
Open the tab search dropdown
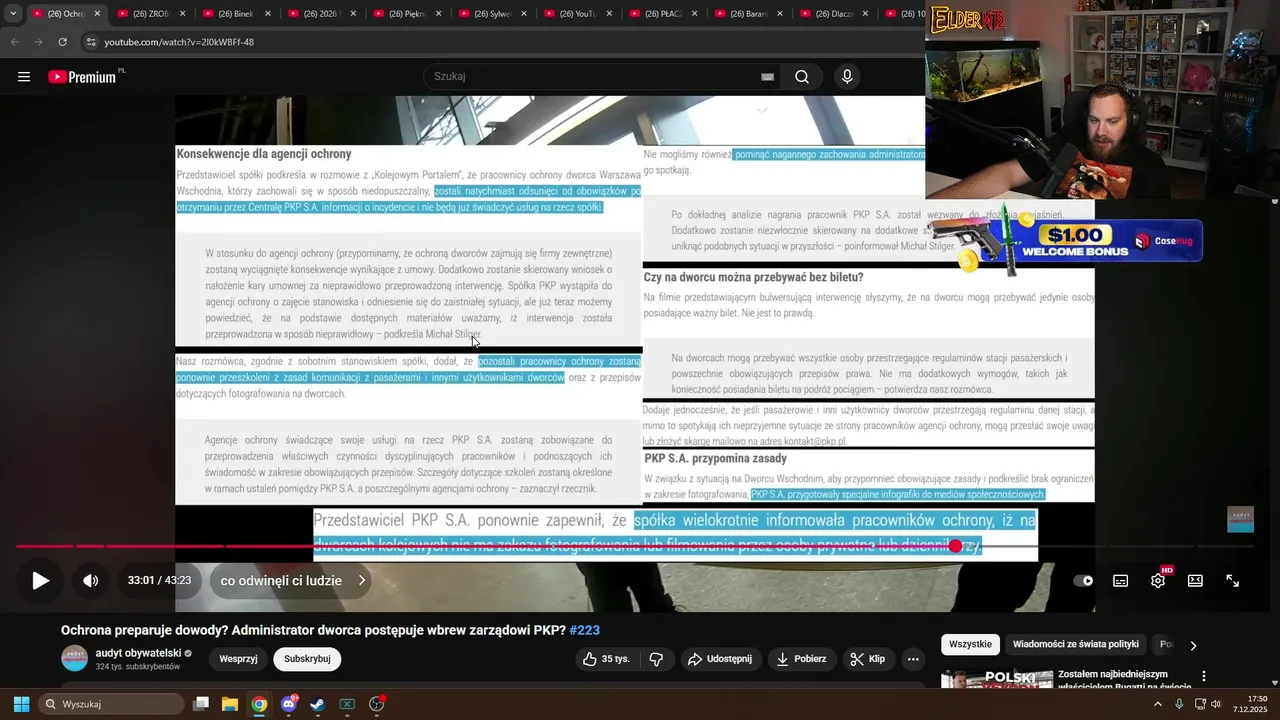(13, 14)
